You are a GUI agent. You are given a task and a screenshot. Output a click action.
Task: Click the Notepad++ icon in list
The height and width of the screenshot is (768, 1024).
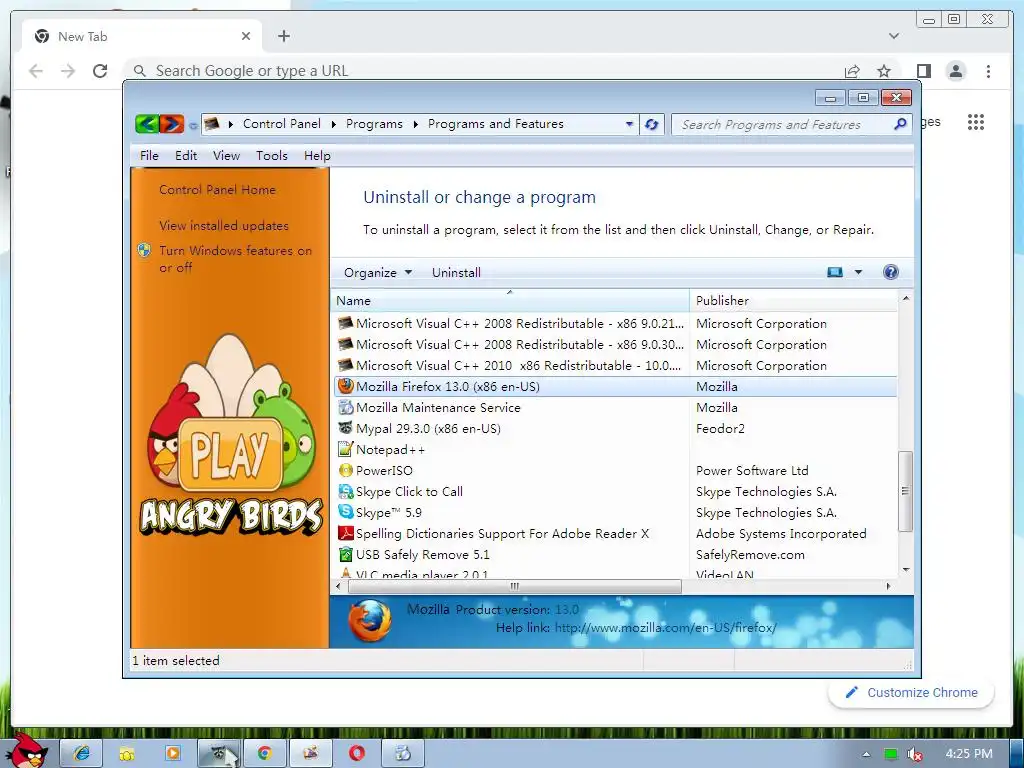click(x=345, y=449)
